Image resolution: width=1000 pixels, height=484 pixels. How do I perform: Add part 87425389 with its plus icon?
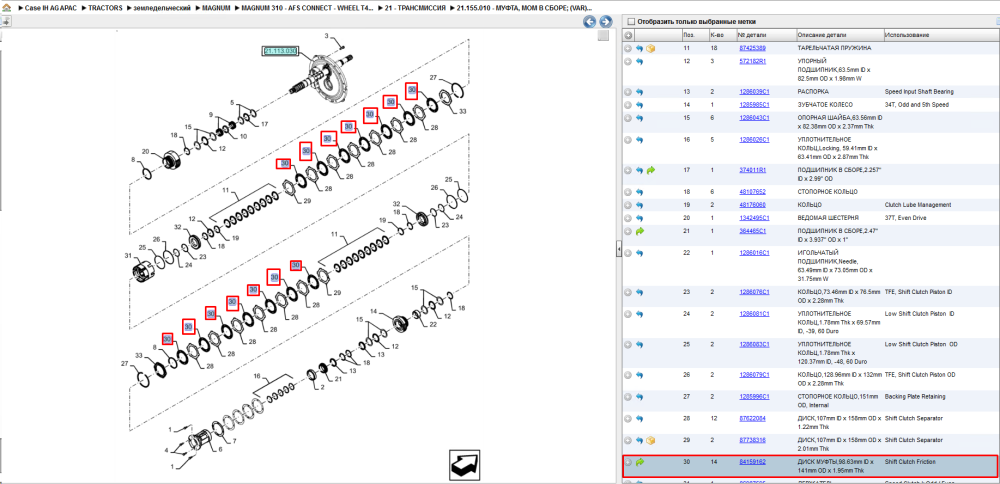(628, 48)
